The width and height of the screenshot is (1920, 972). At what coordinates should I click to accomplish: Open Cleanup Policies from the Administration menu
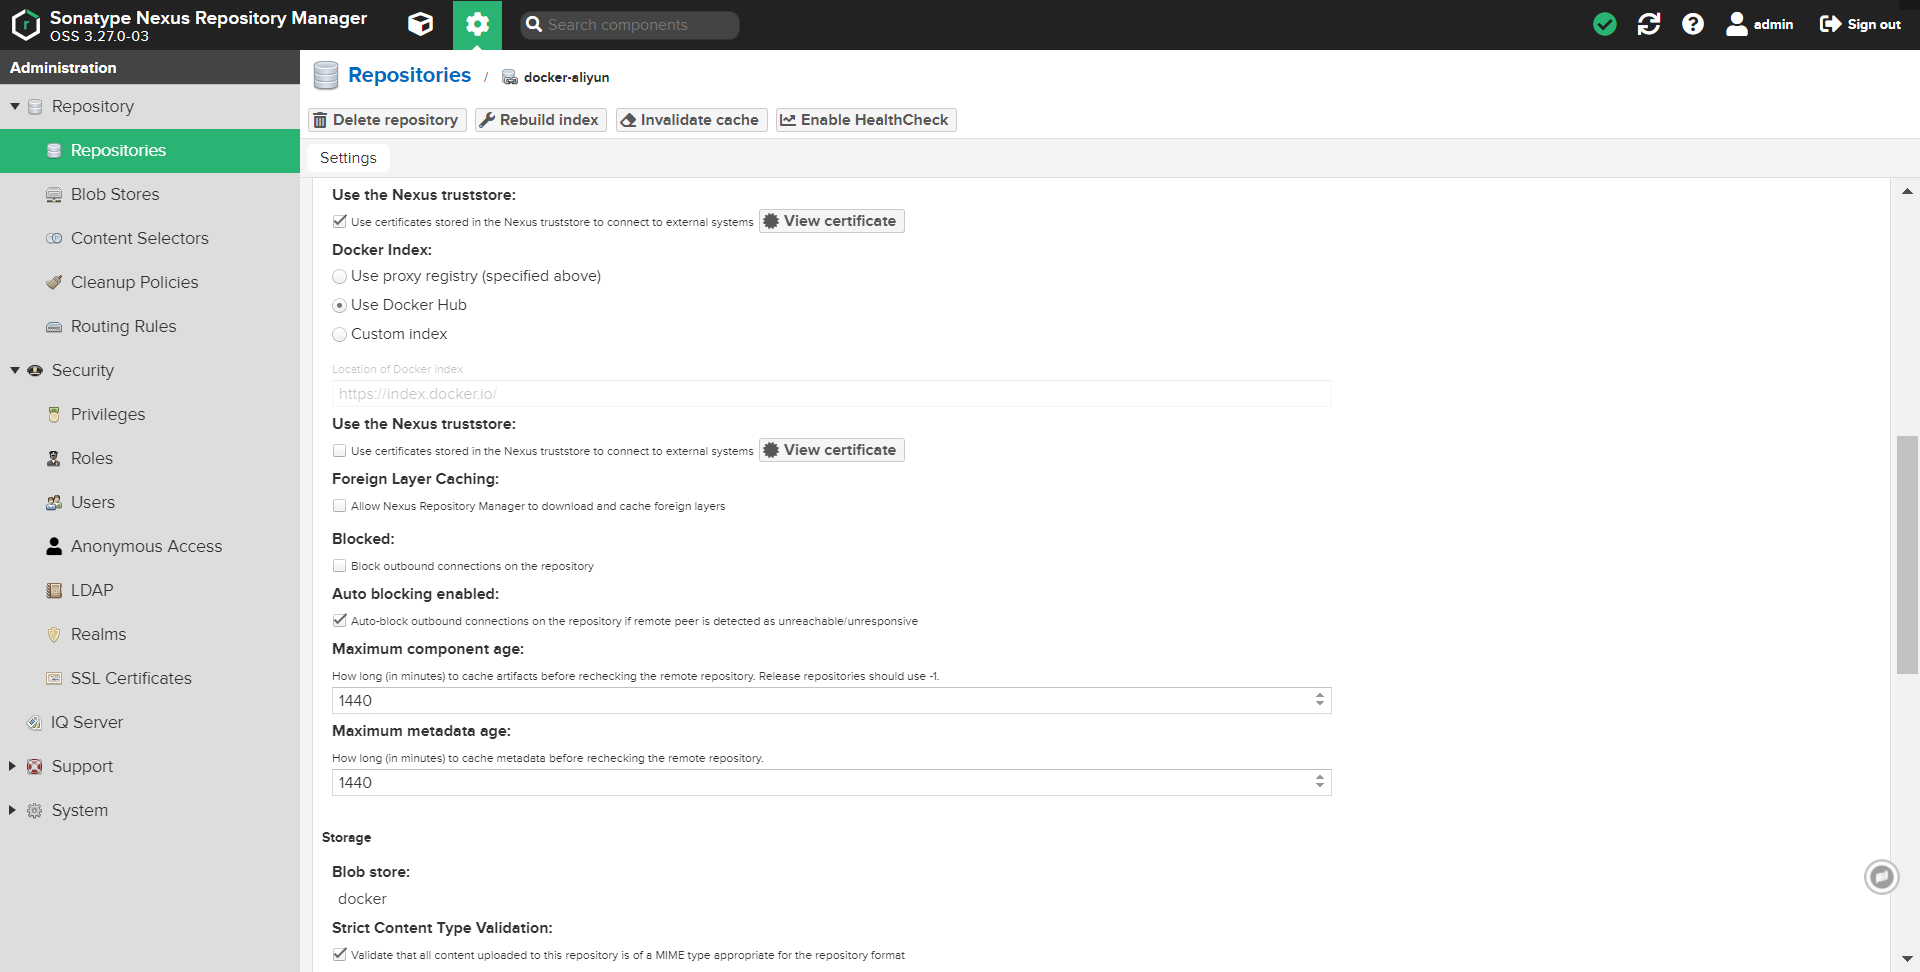pos(134,282)
